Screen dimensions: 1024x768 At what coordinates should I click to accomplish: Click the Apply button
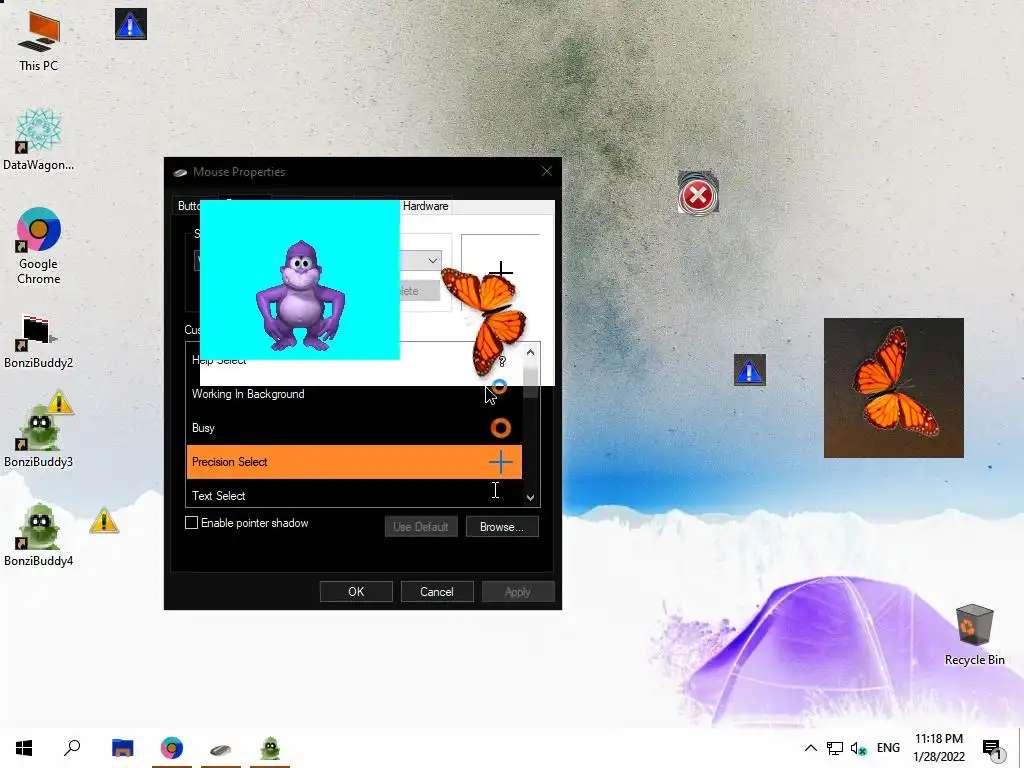[x=517, y=592]
